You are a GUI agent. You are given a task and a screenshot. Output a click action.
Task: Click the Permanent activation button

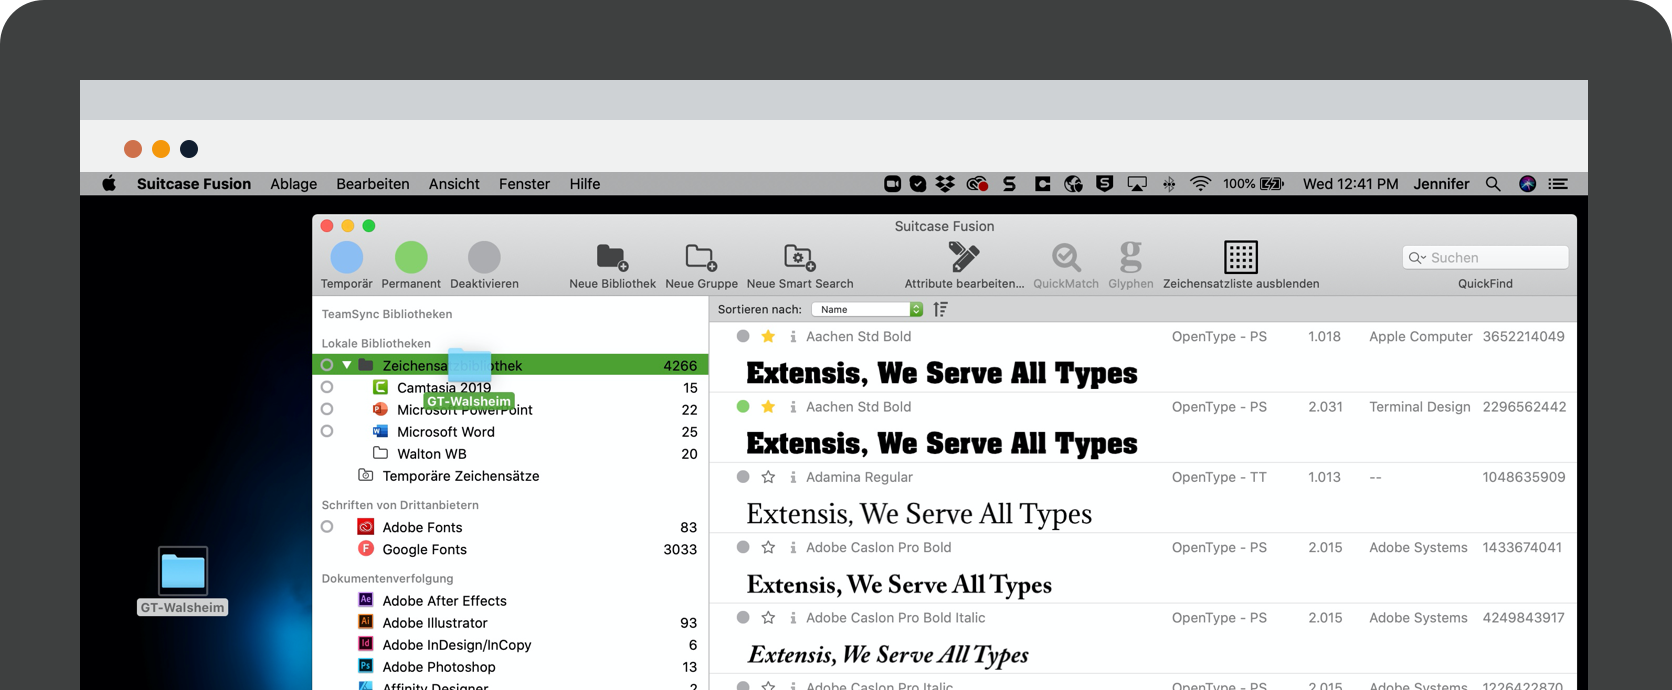click(x=411, y=257)
